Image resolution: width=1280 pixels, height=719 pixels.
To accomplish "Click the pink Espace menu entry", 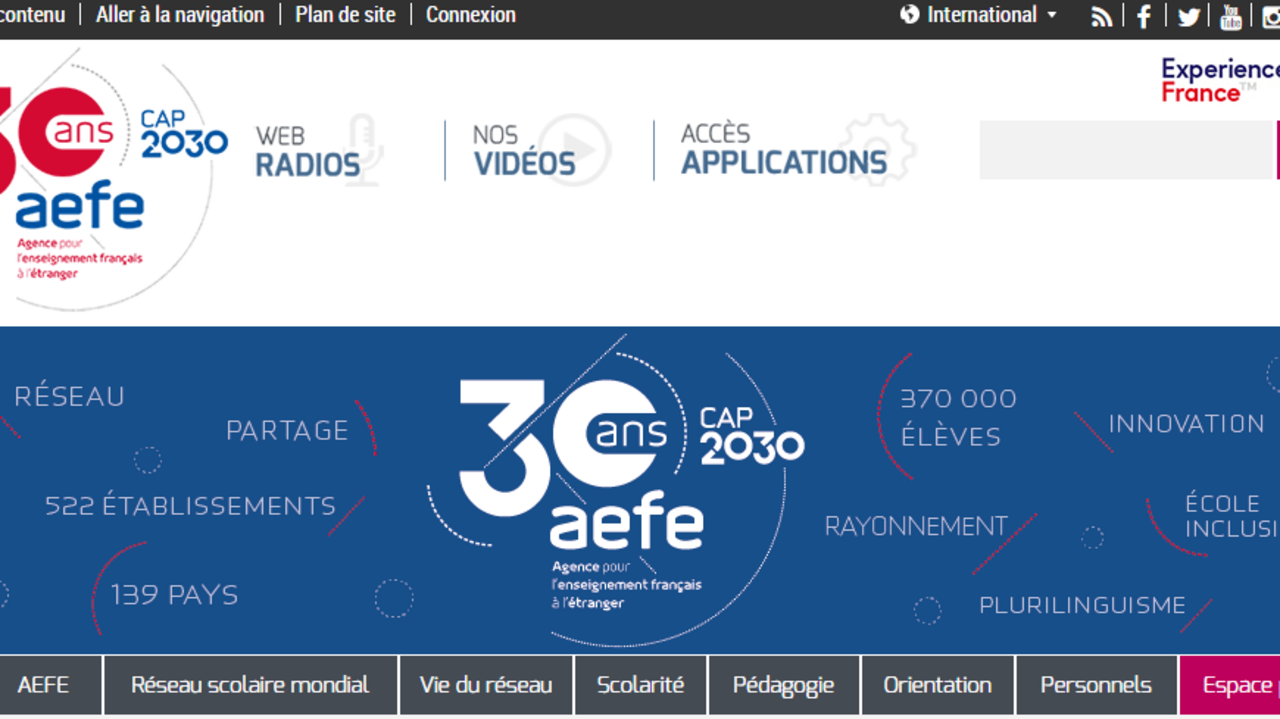I will 1240,685.
